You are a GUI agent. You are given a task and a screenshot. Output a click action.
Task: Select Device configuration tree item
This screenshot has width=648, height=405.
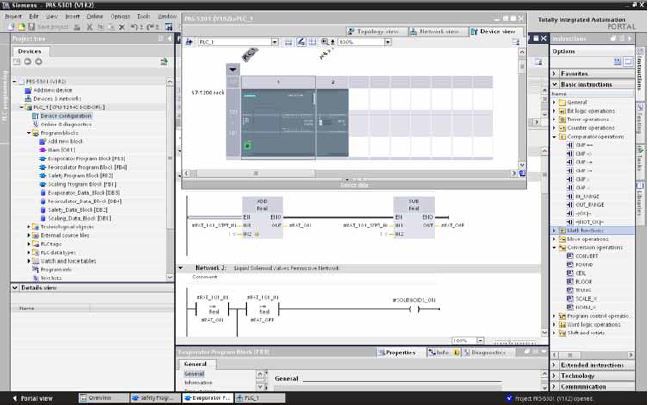point(66,116)
